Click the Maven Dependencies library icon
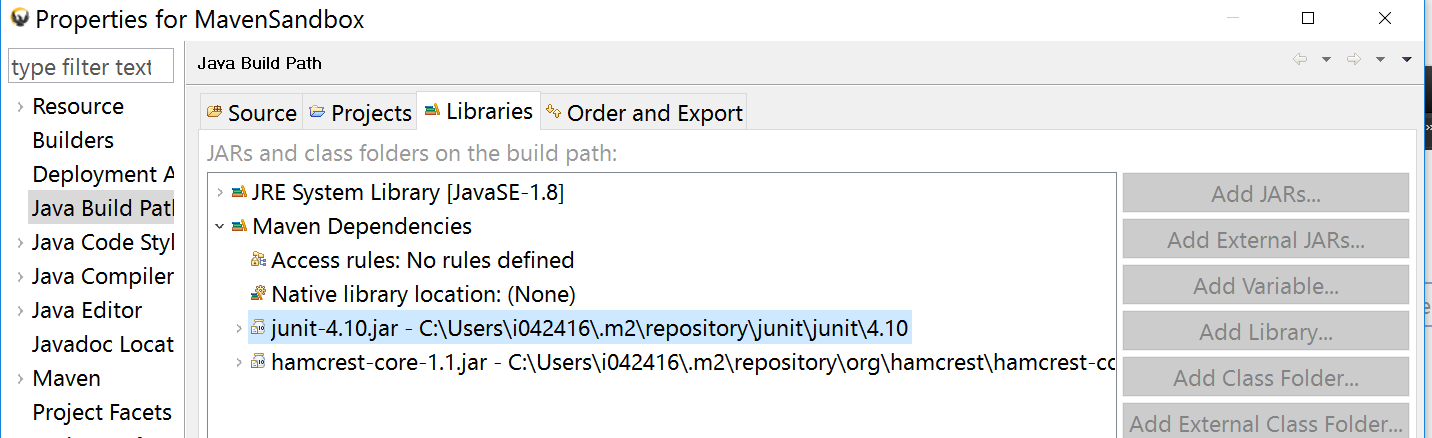The image size is (1432, 438). tap(239, 226)
